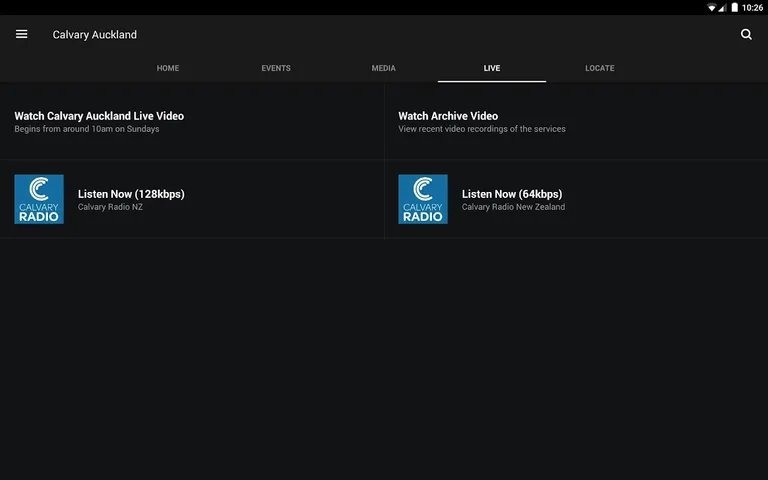Open the hamburger navigation menu
The image size is (768, 480).
(x=22, y=34)
